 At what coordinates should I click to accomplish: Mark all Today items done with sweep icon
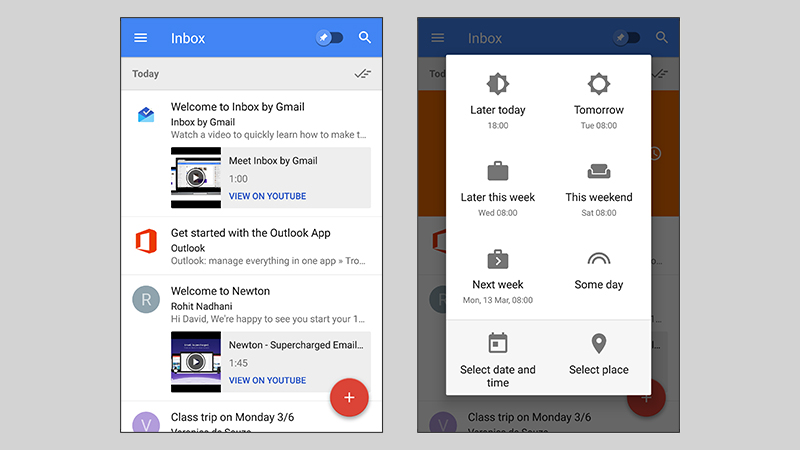coord(363,74)
